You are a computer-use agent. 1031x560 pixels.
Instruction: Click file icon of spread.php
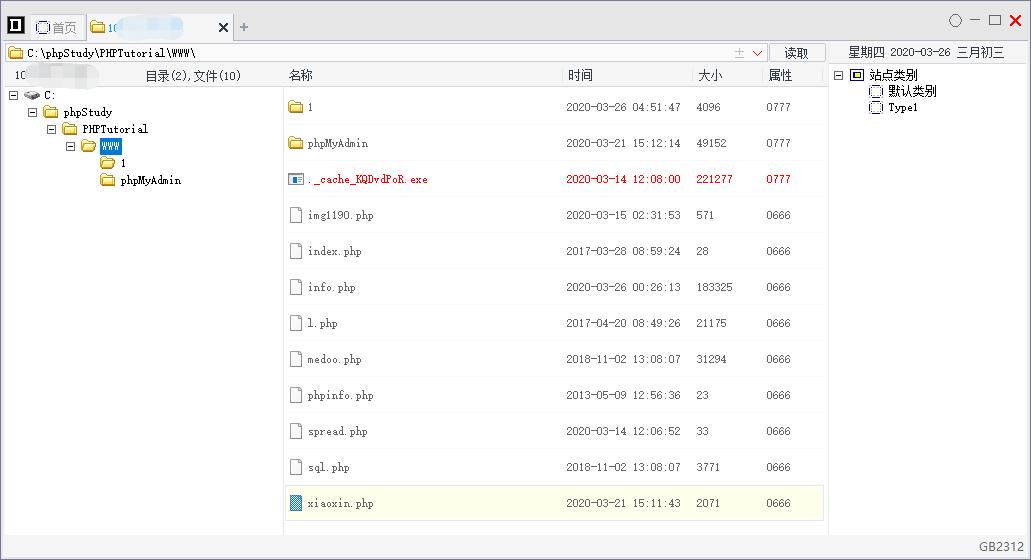(296, 431)
